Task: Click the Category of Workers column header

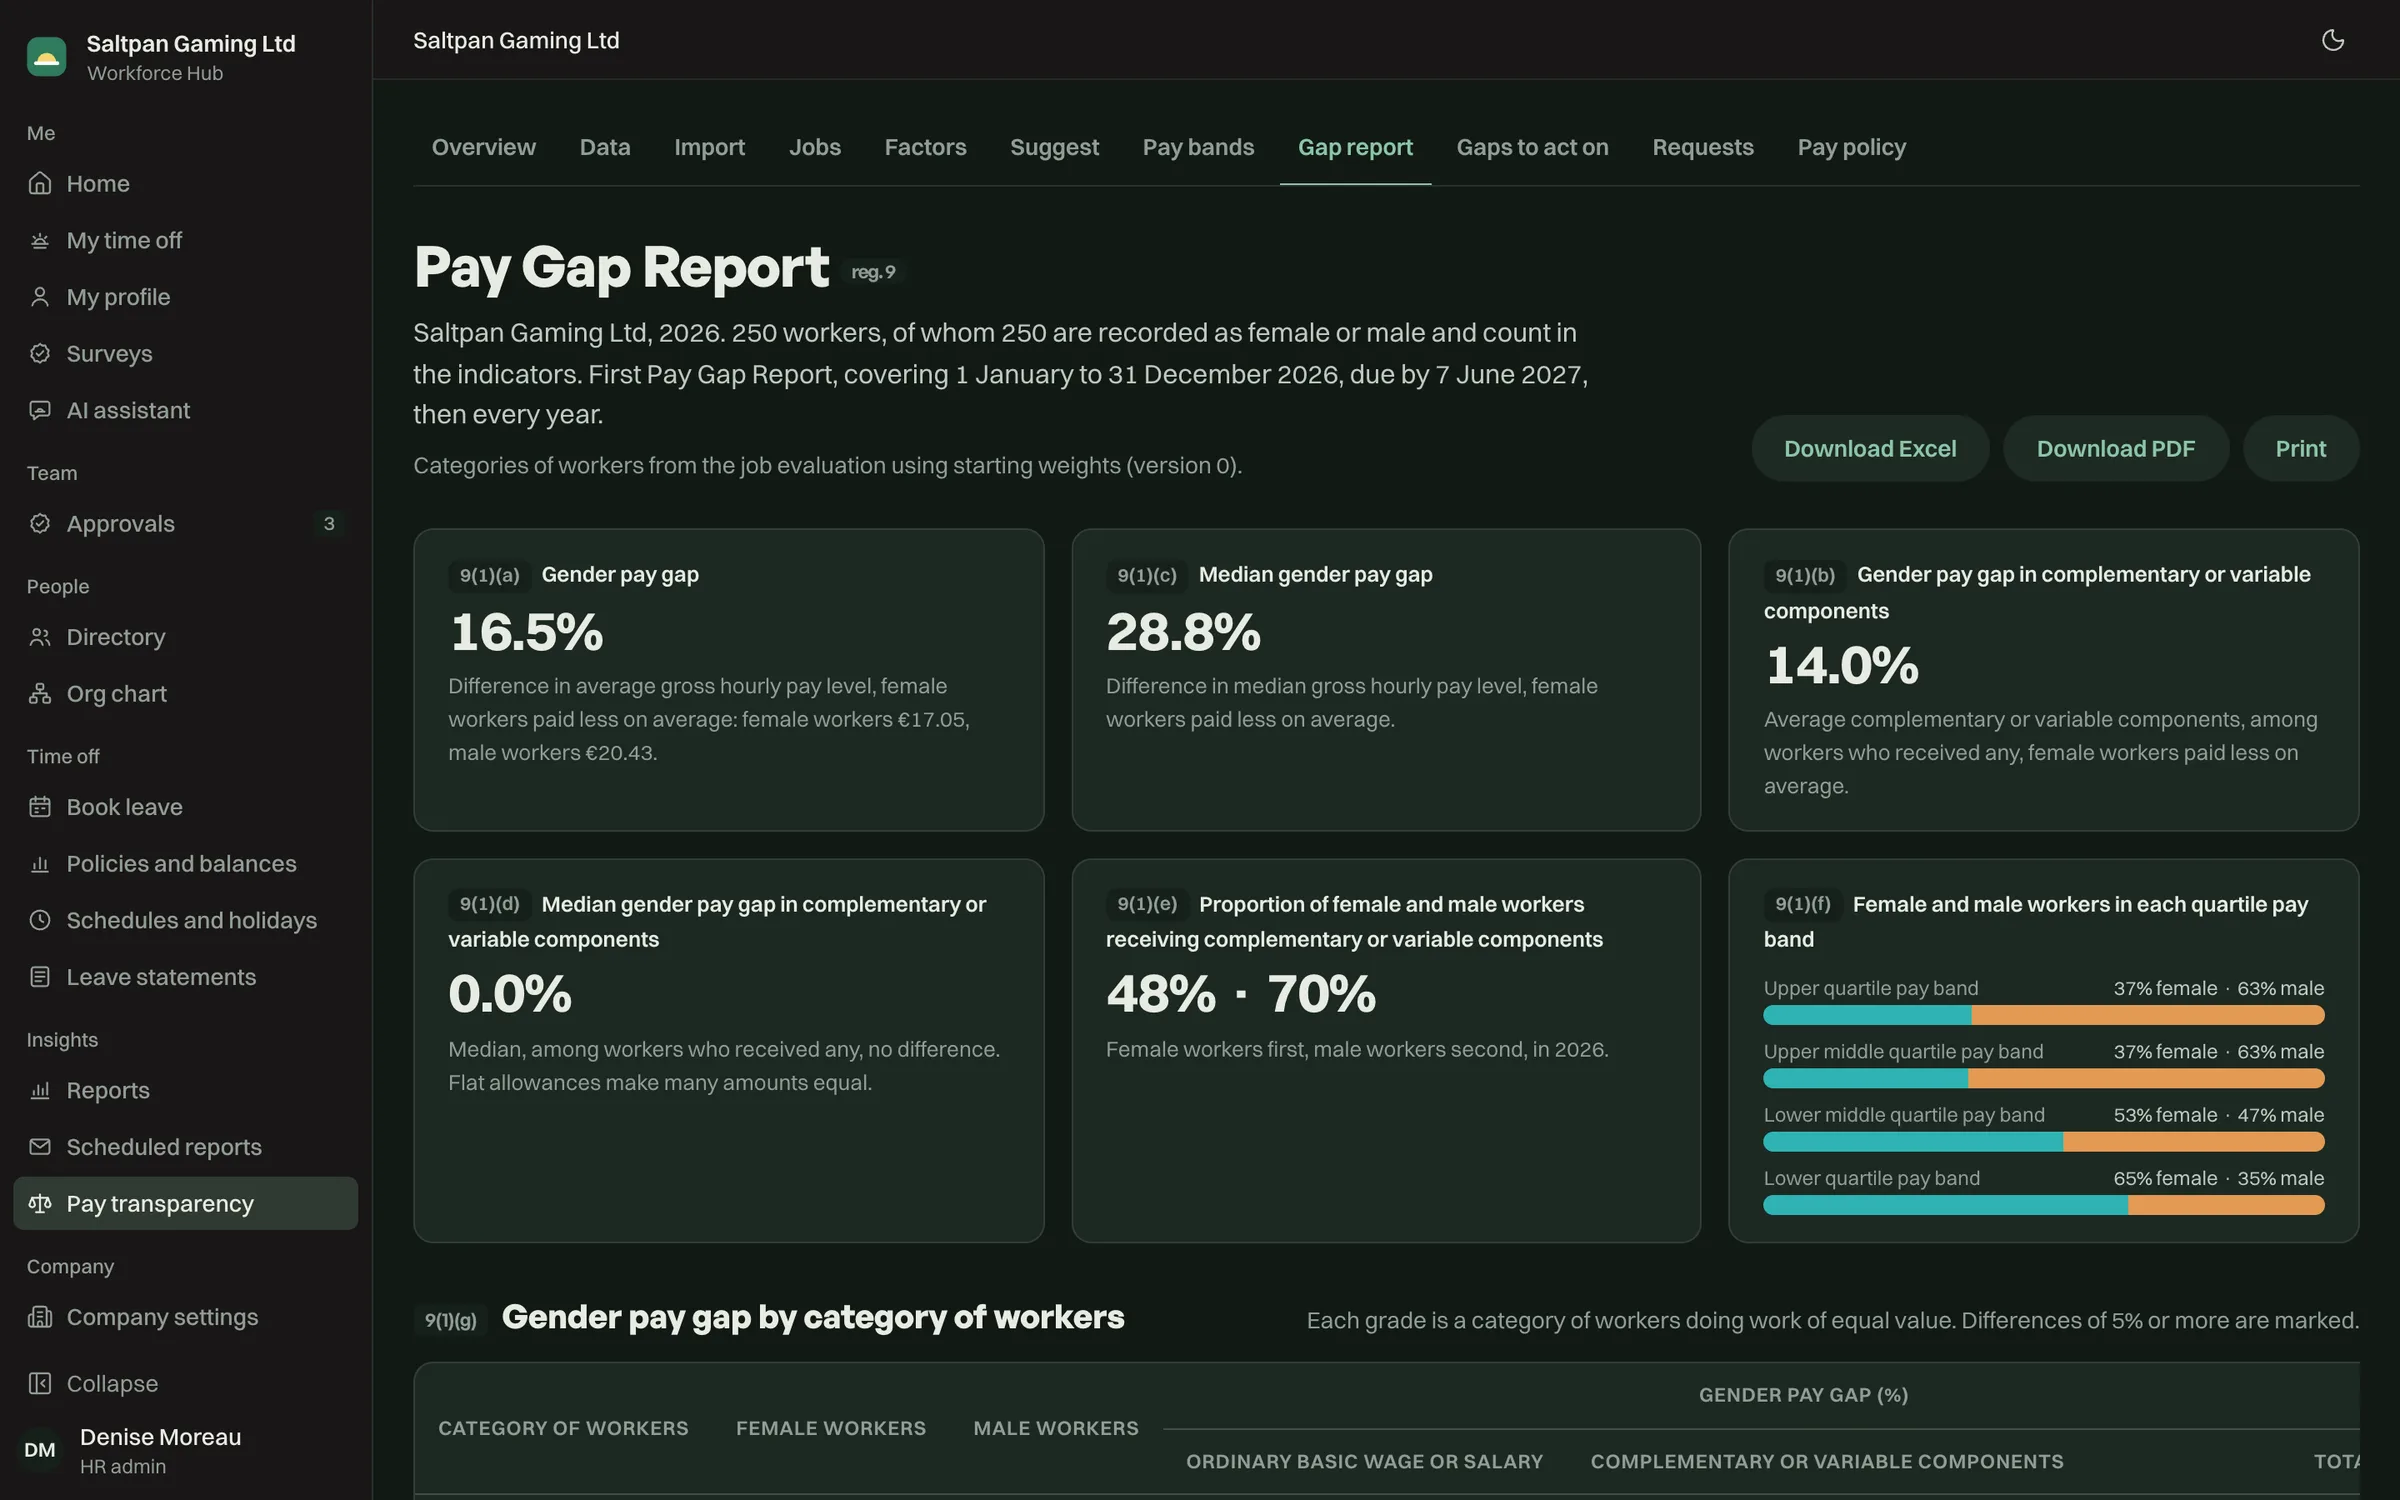Action: [x=563, y=1428]
